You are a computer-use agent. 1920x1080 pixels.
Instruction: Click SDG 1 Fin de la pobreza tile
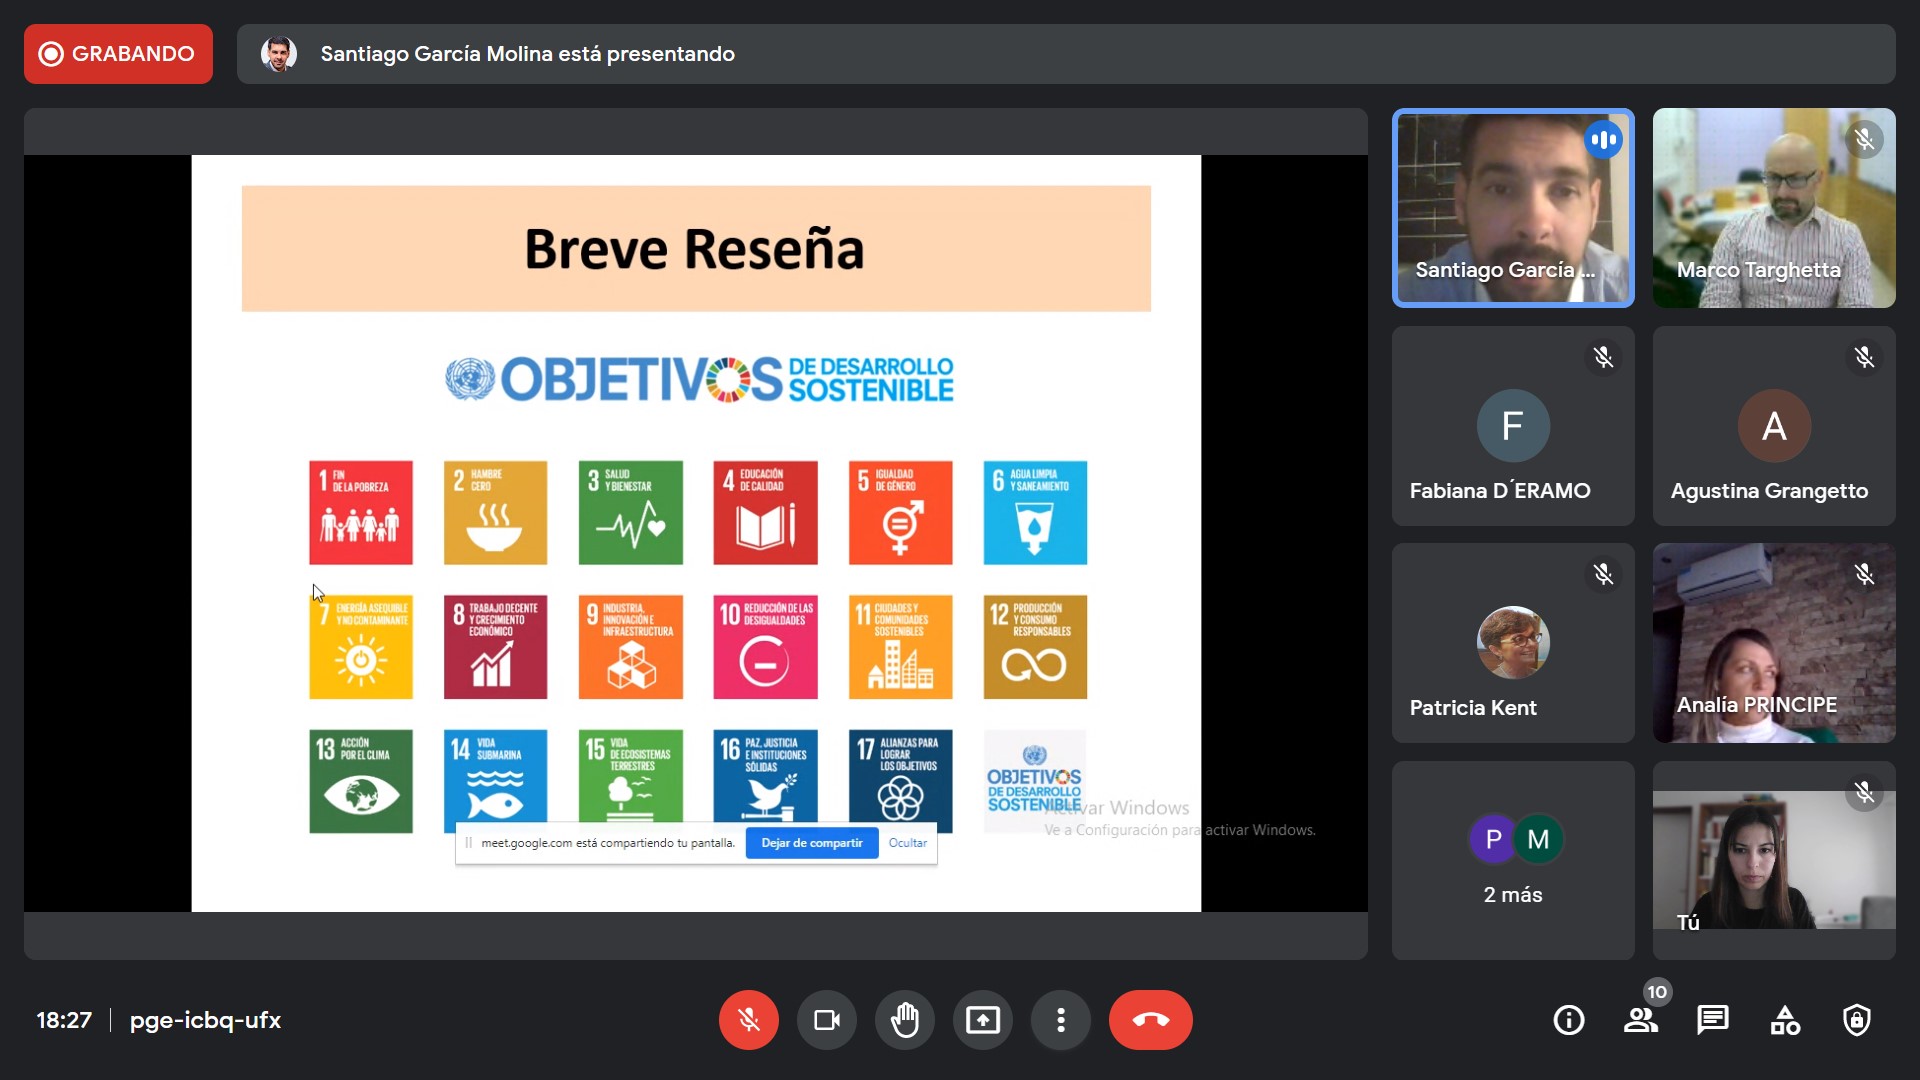coord(361,513)
